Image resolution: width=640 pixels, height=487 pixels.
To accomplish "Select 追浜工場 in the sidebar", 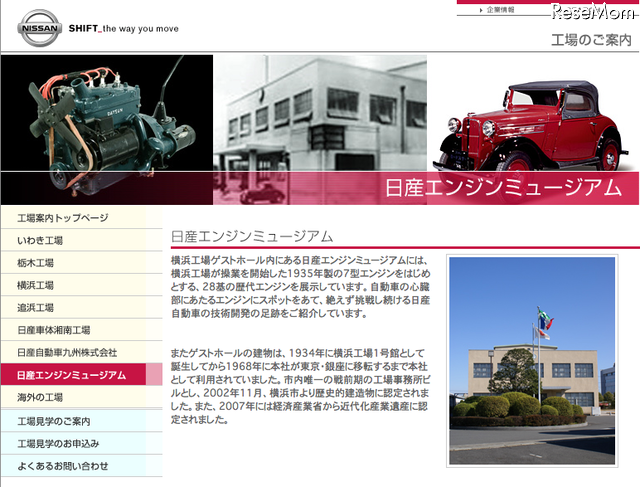I will (82, 308).
